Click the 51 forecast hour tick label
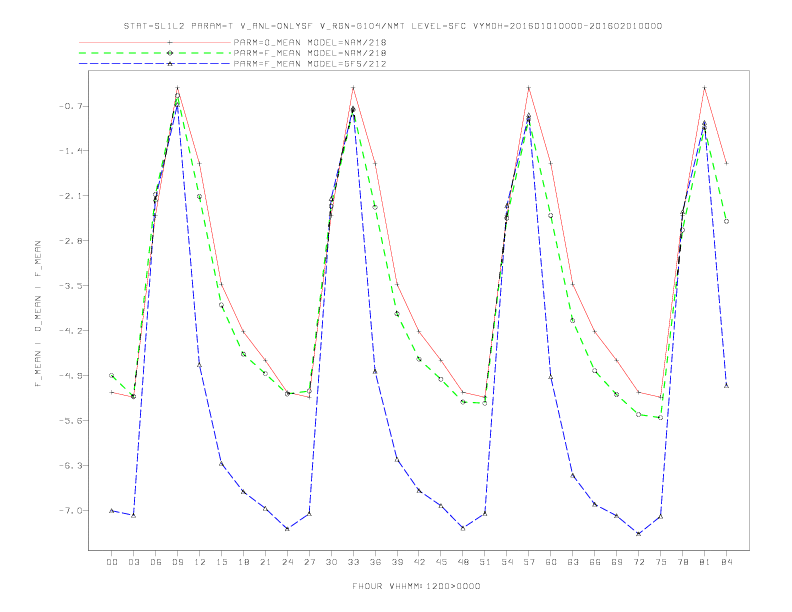792x612 pixels. point(485,562)
